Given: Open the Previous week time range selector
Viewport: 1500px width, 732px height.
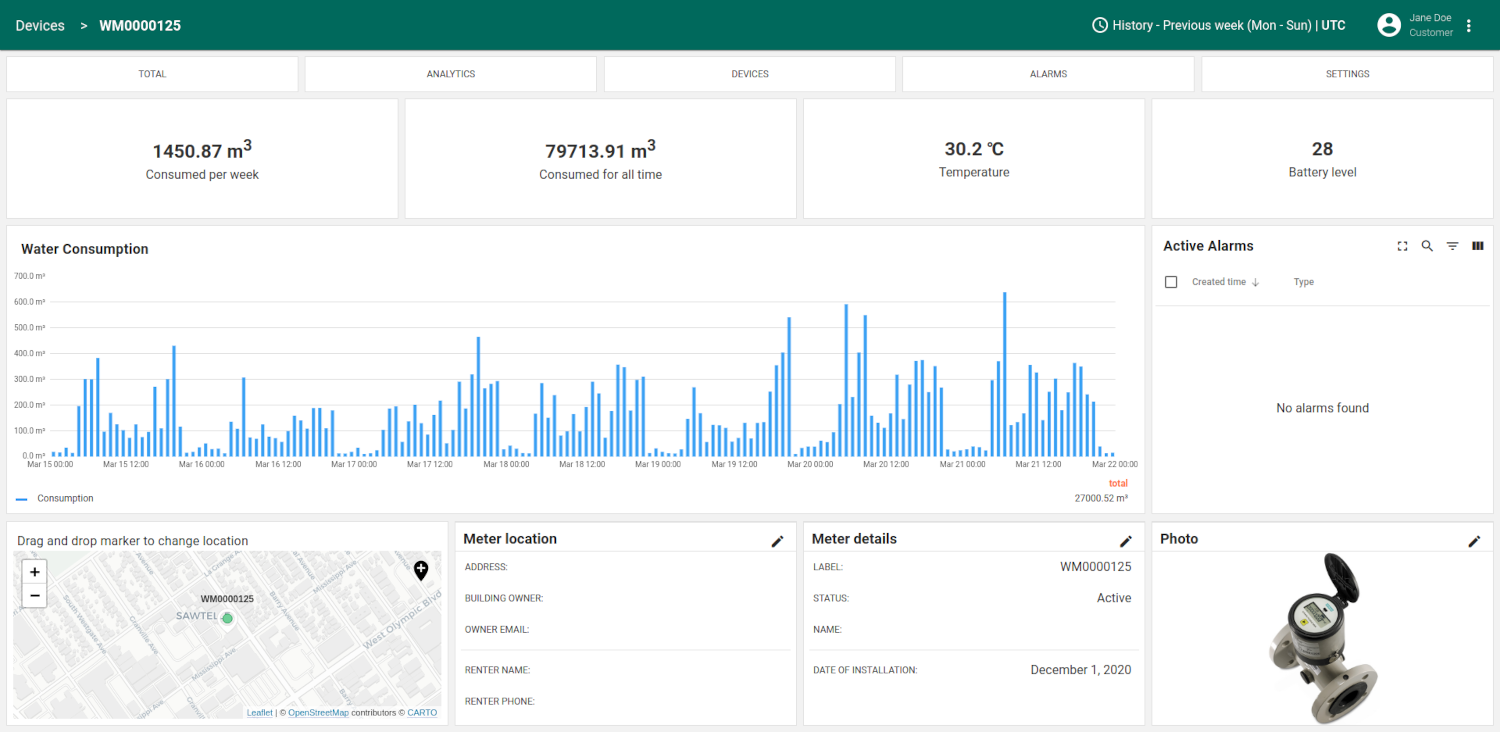Looking at the screenshot, I should click(1227, 25).
